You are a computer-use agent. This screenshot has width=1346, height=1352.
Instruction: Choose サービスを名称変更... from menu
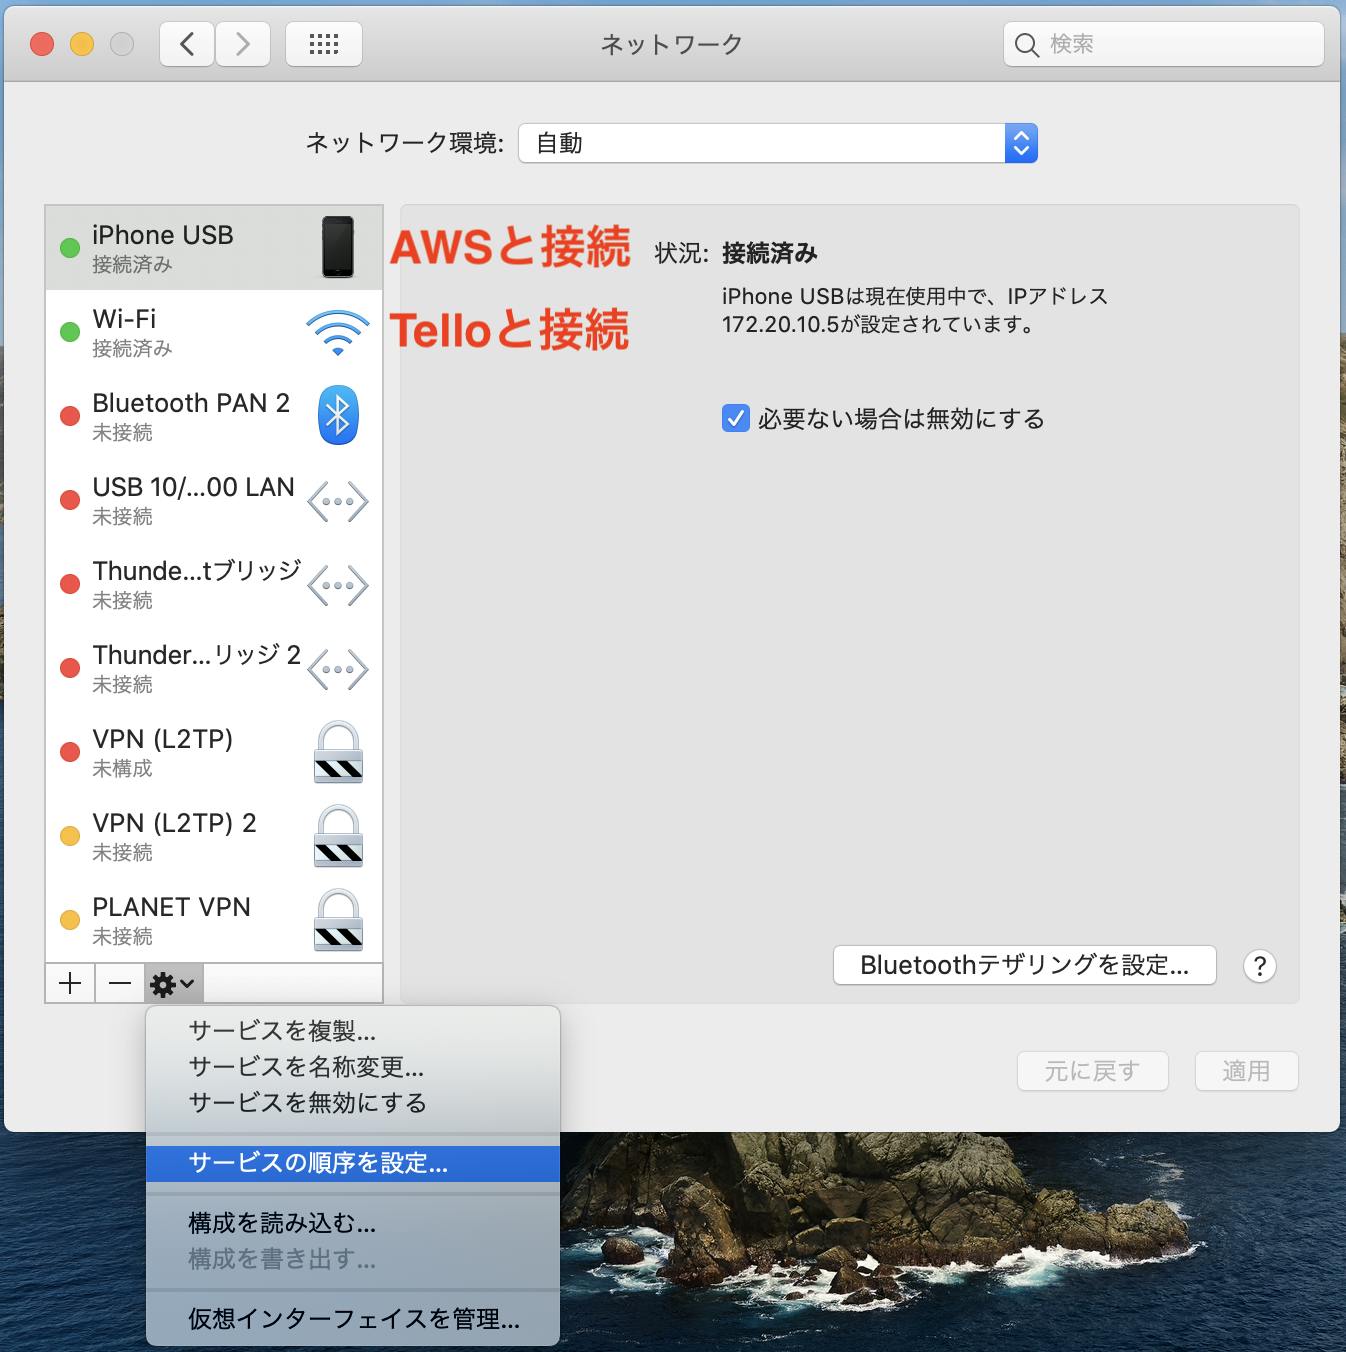coord(353,1067)
